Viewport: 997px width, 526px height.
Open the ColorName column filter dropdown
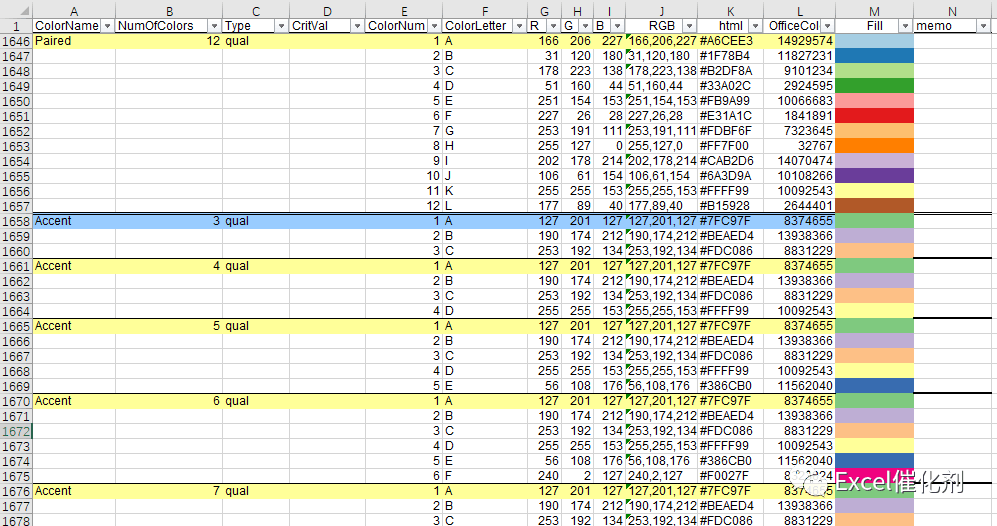pyautogui.click(x=107, y=26)
